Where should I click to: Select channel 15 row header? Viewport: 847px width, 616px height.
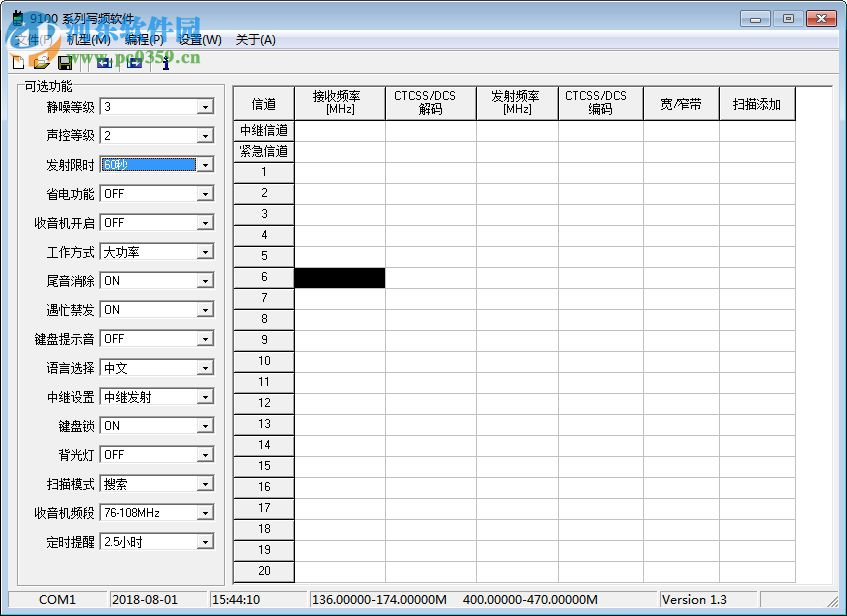point(264,466)
